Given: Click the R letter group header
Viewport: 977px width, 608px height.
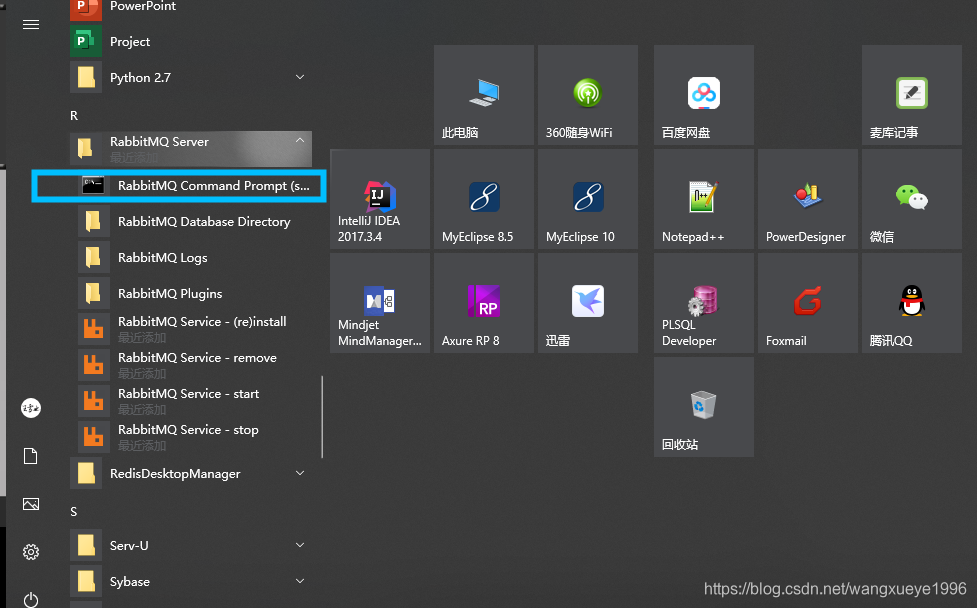Looking at the screenshot, I should click(74, 116).
